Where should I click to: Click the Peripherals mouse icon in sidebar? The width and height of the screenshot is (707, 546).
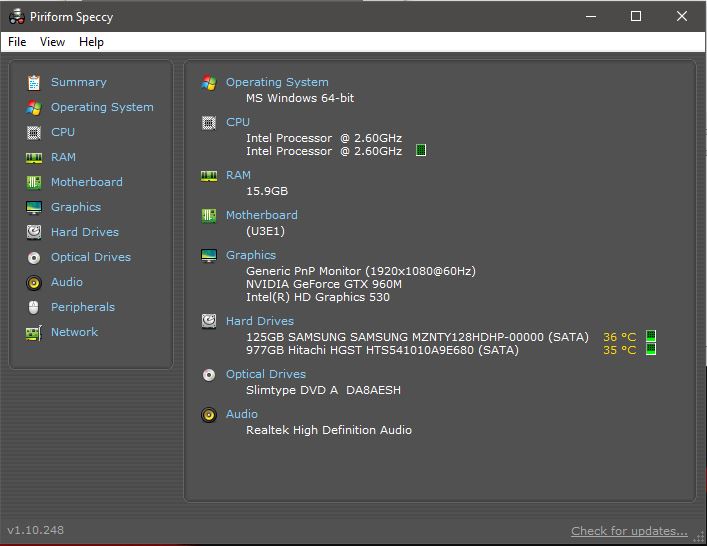(34, 307)
